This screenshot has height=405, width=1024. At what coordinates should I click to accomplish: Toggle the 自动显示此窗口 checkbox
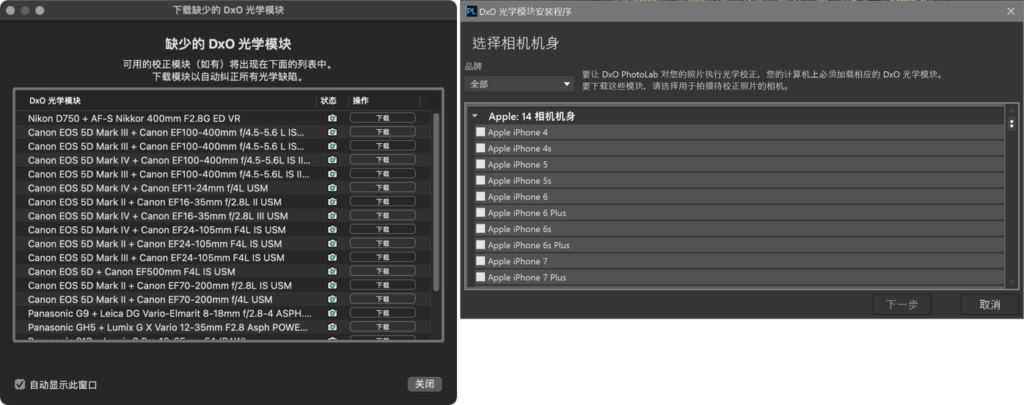point(20,384)
